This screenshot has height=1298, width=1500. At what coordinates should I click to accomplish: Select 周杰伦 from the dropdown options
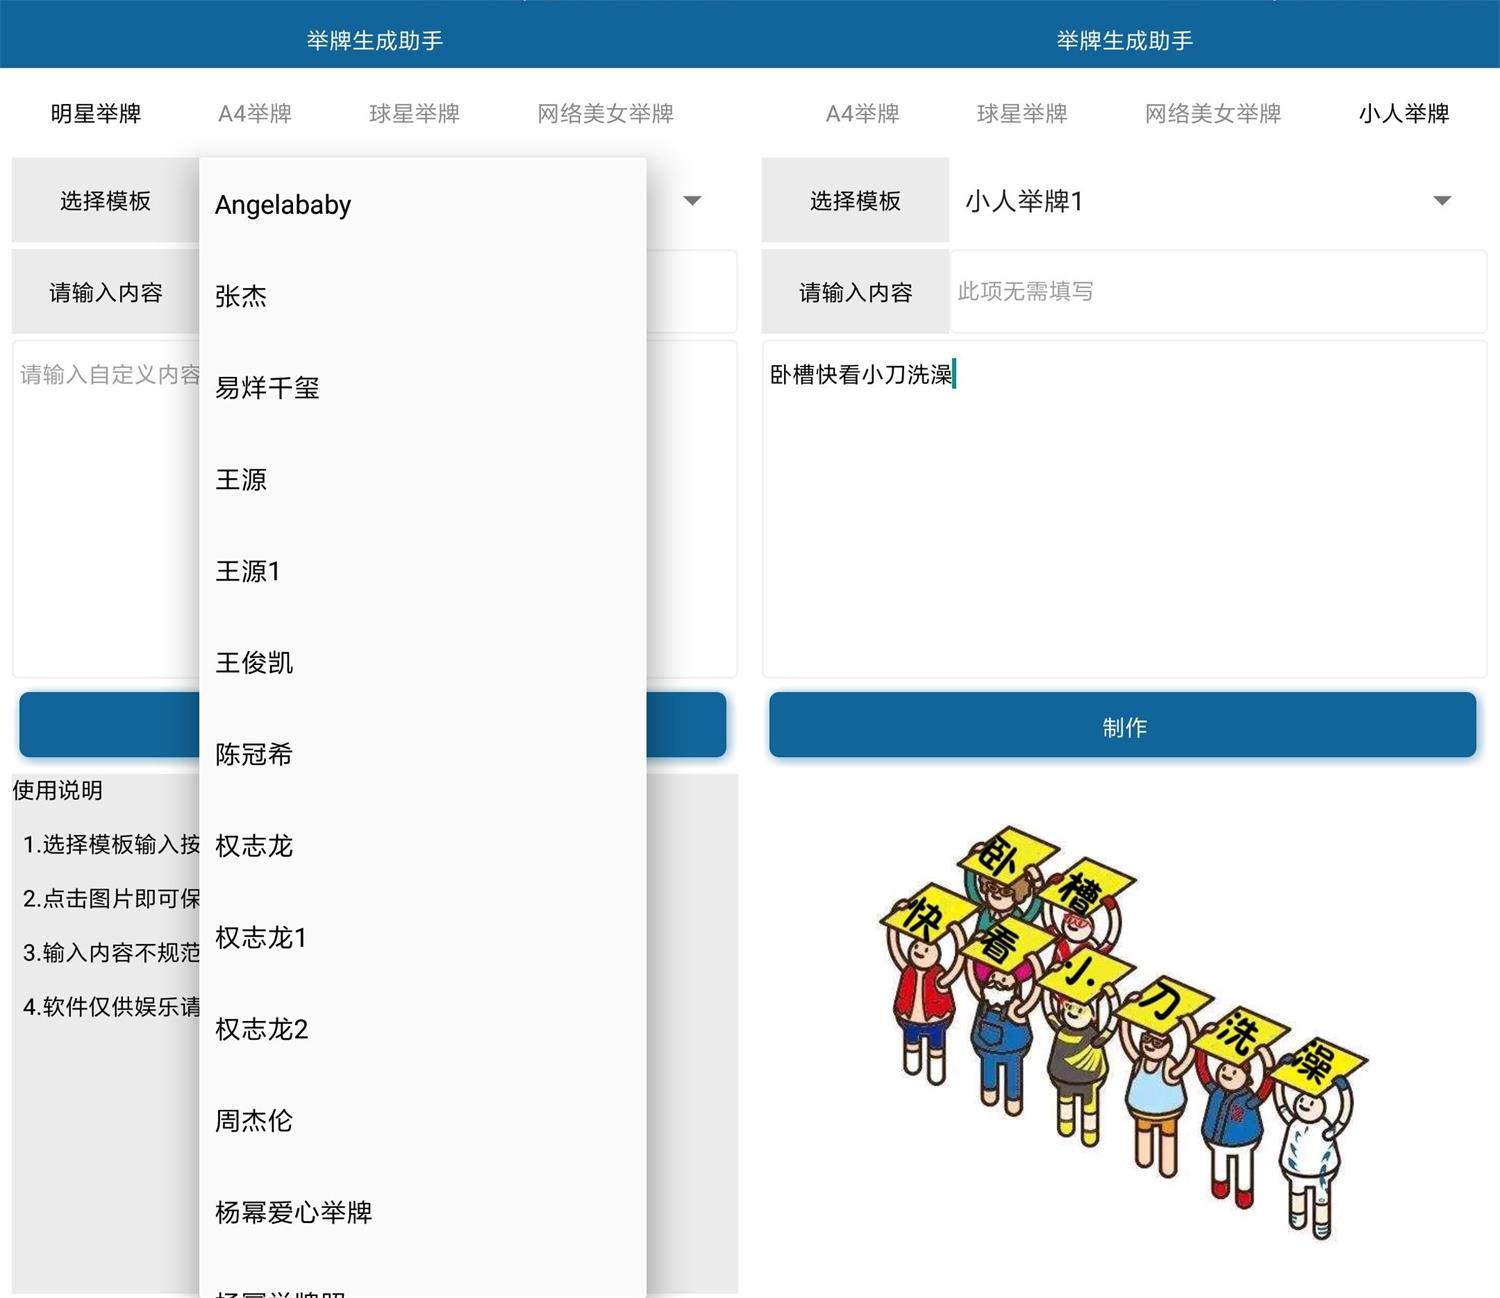[x=254, y=1121]
